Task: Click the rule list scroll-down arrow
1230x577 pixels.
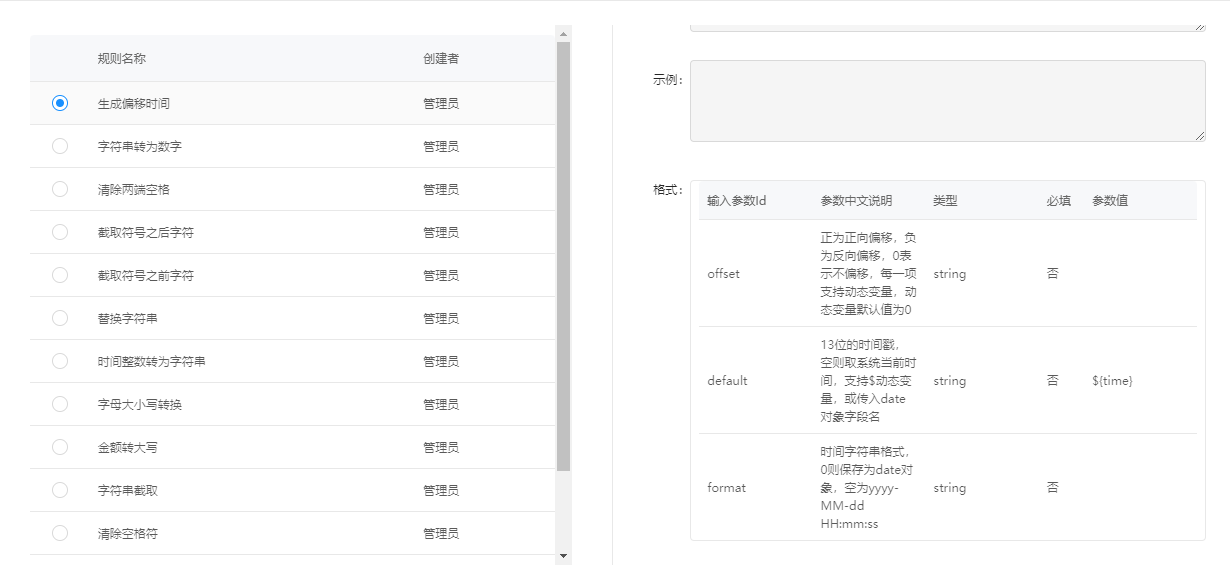Action: tap(563, 555)
